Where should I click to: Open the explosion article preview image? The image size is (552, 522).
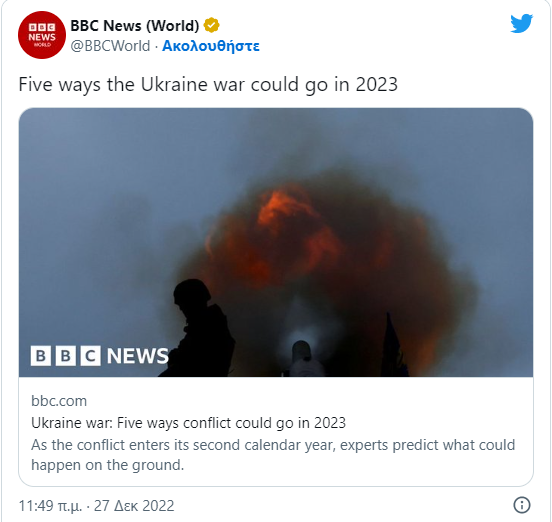276,242
